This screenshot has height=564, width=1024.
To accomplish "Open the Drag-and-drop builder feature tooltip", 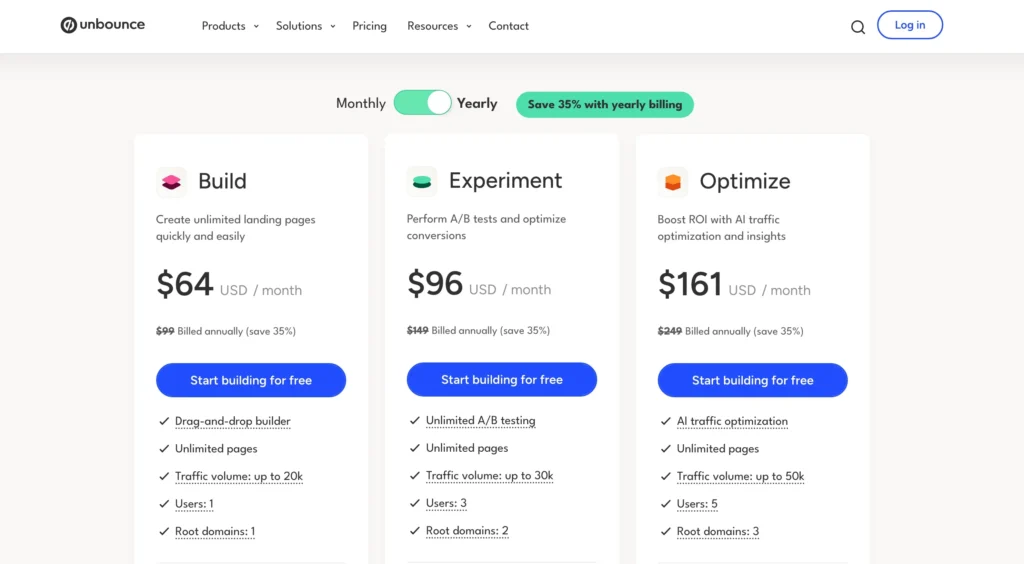I will (232, 422).
